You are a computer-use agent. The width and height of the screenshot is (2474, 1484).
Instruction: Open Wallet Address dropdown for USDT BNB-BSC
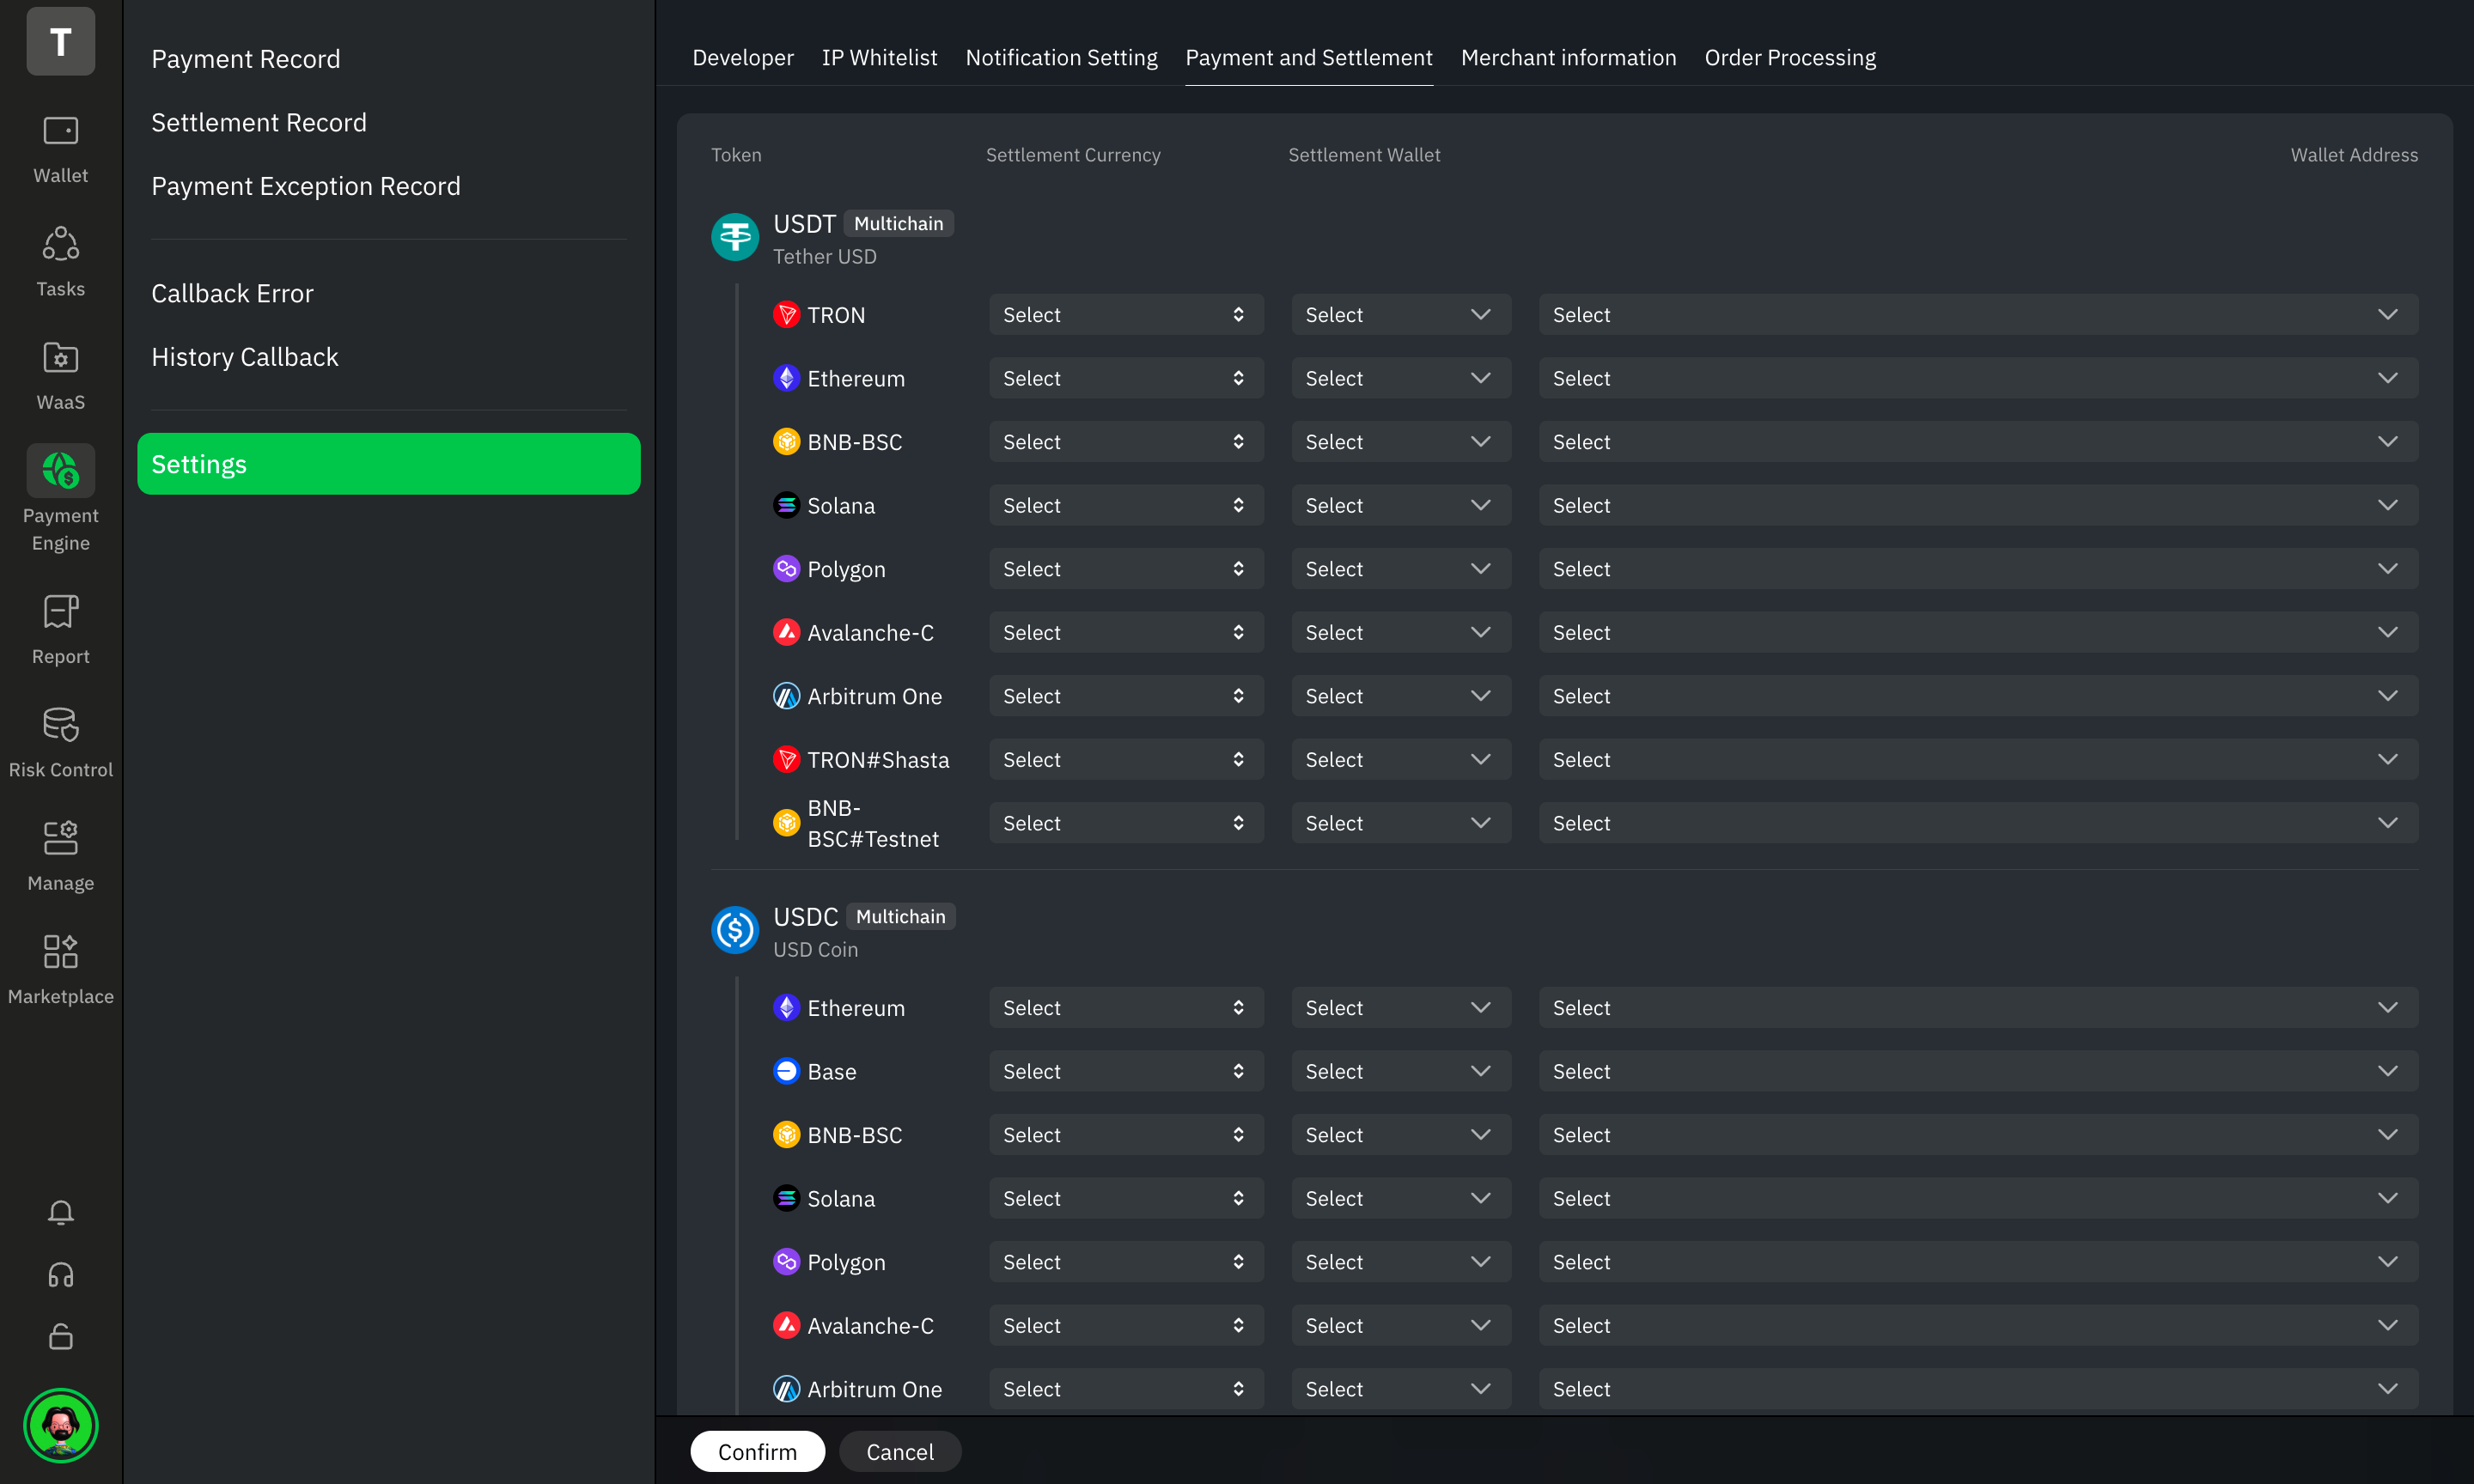click(x=1978, y=442)
